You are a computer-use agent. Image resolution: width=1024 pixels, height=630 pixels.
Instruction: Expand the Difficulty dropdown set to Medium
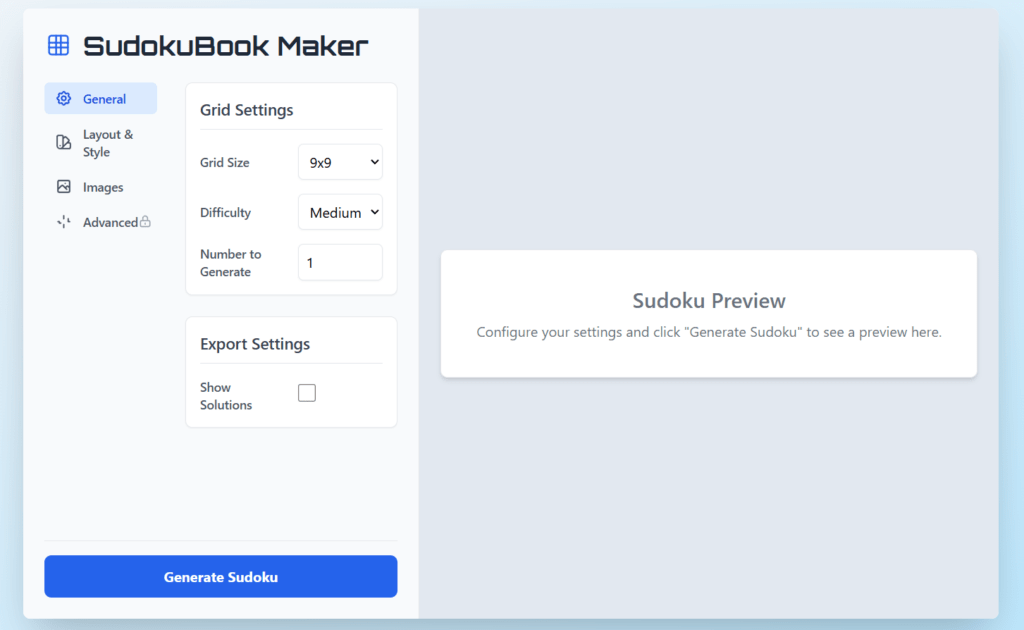pyautogui.click(x=340, y=212)
